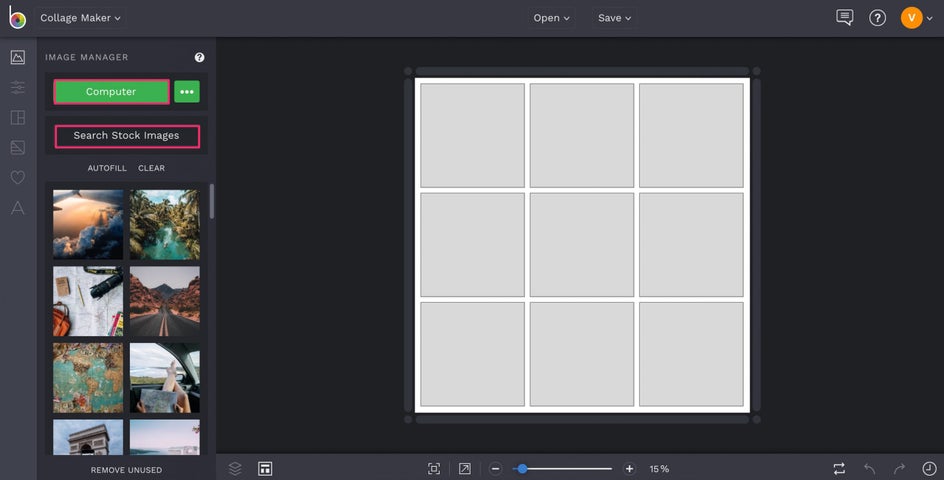944x480 pixels.
Task: Select the vintage world map thumbnail
Action: (88, 378)
